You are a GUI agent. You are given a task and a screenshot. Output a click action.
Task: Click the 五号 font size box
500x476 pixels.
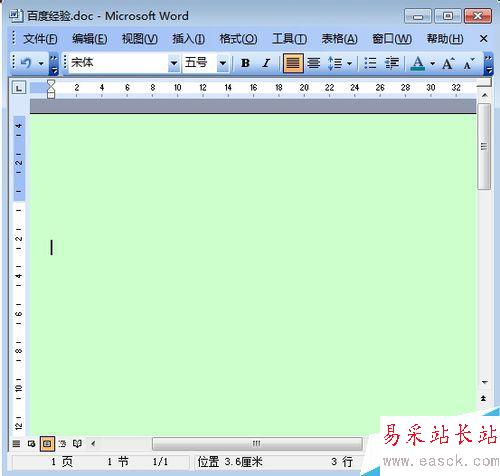[x=199, y=63]
